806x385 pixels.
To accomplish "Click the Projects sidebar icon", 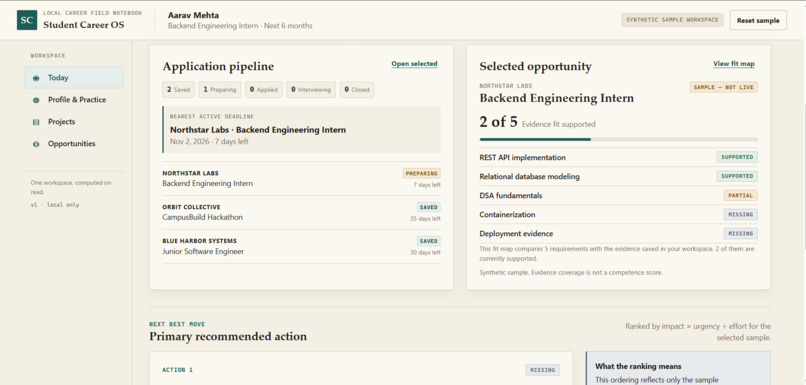I will (36, 122).
